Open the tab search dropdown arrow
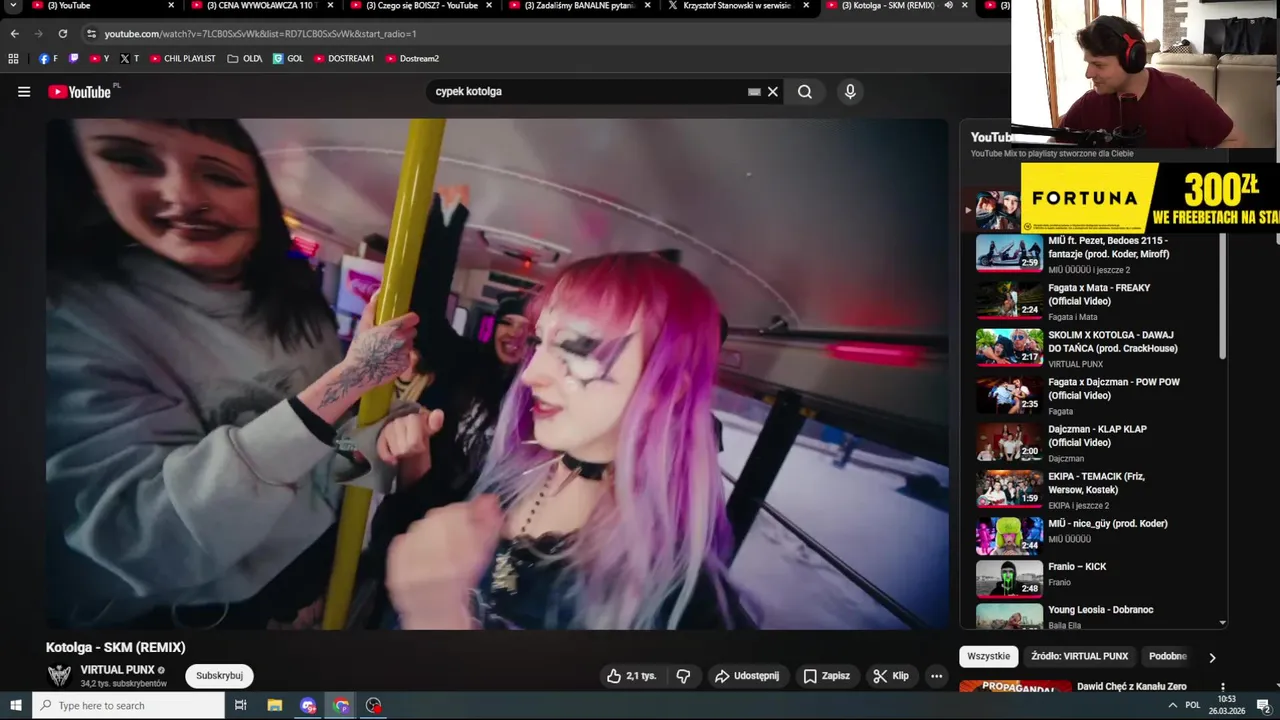This screenshot has height=720, width=1280. coord(13,6)
